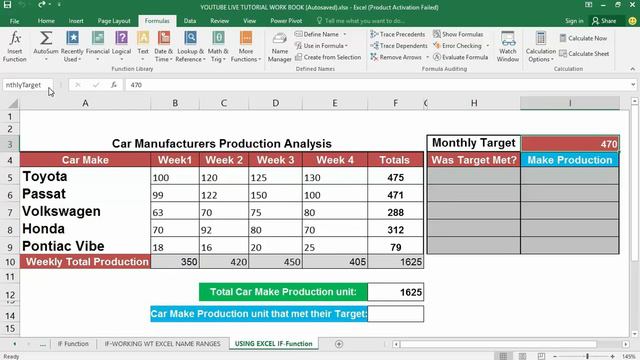The image size is (640, 360).
Task: Select column A header
Action: point(85,103)
